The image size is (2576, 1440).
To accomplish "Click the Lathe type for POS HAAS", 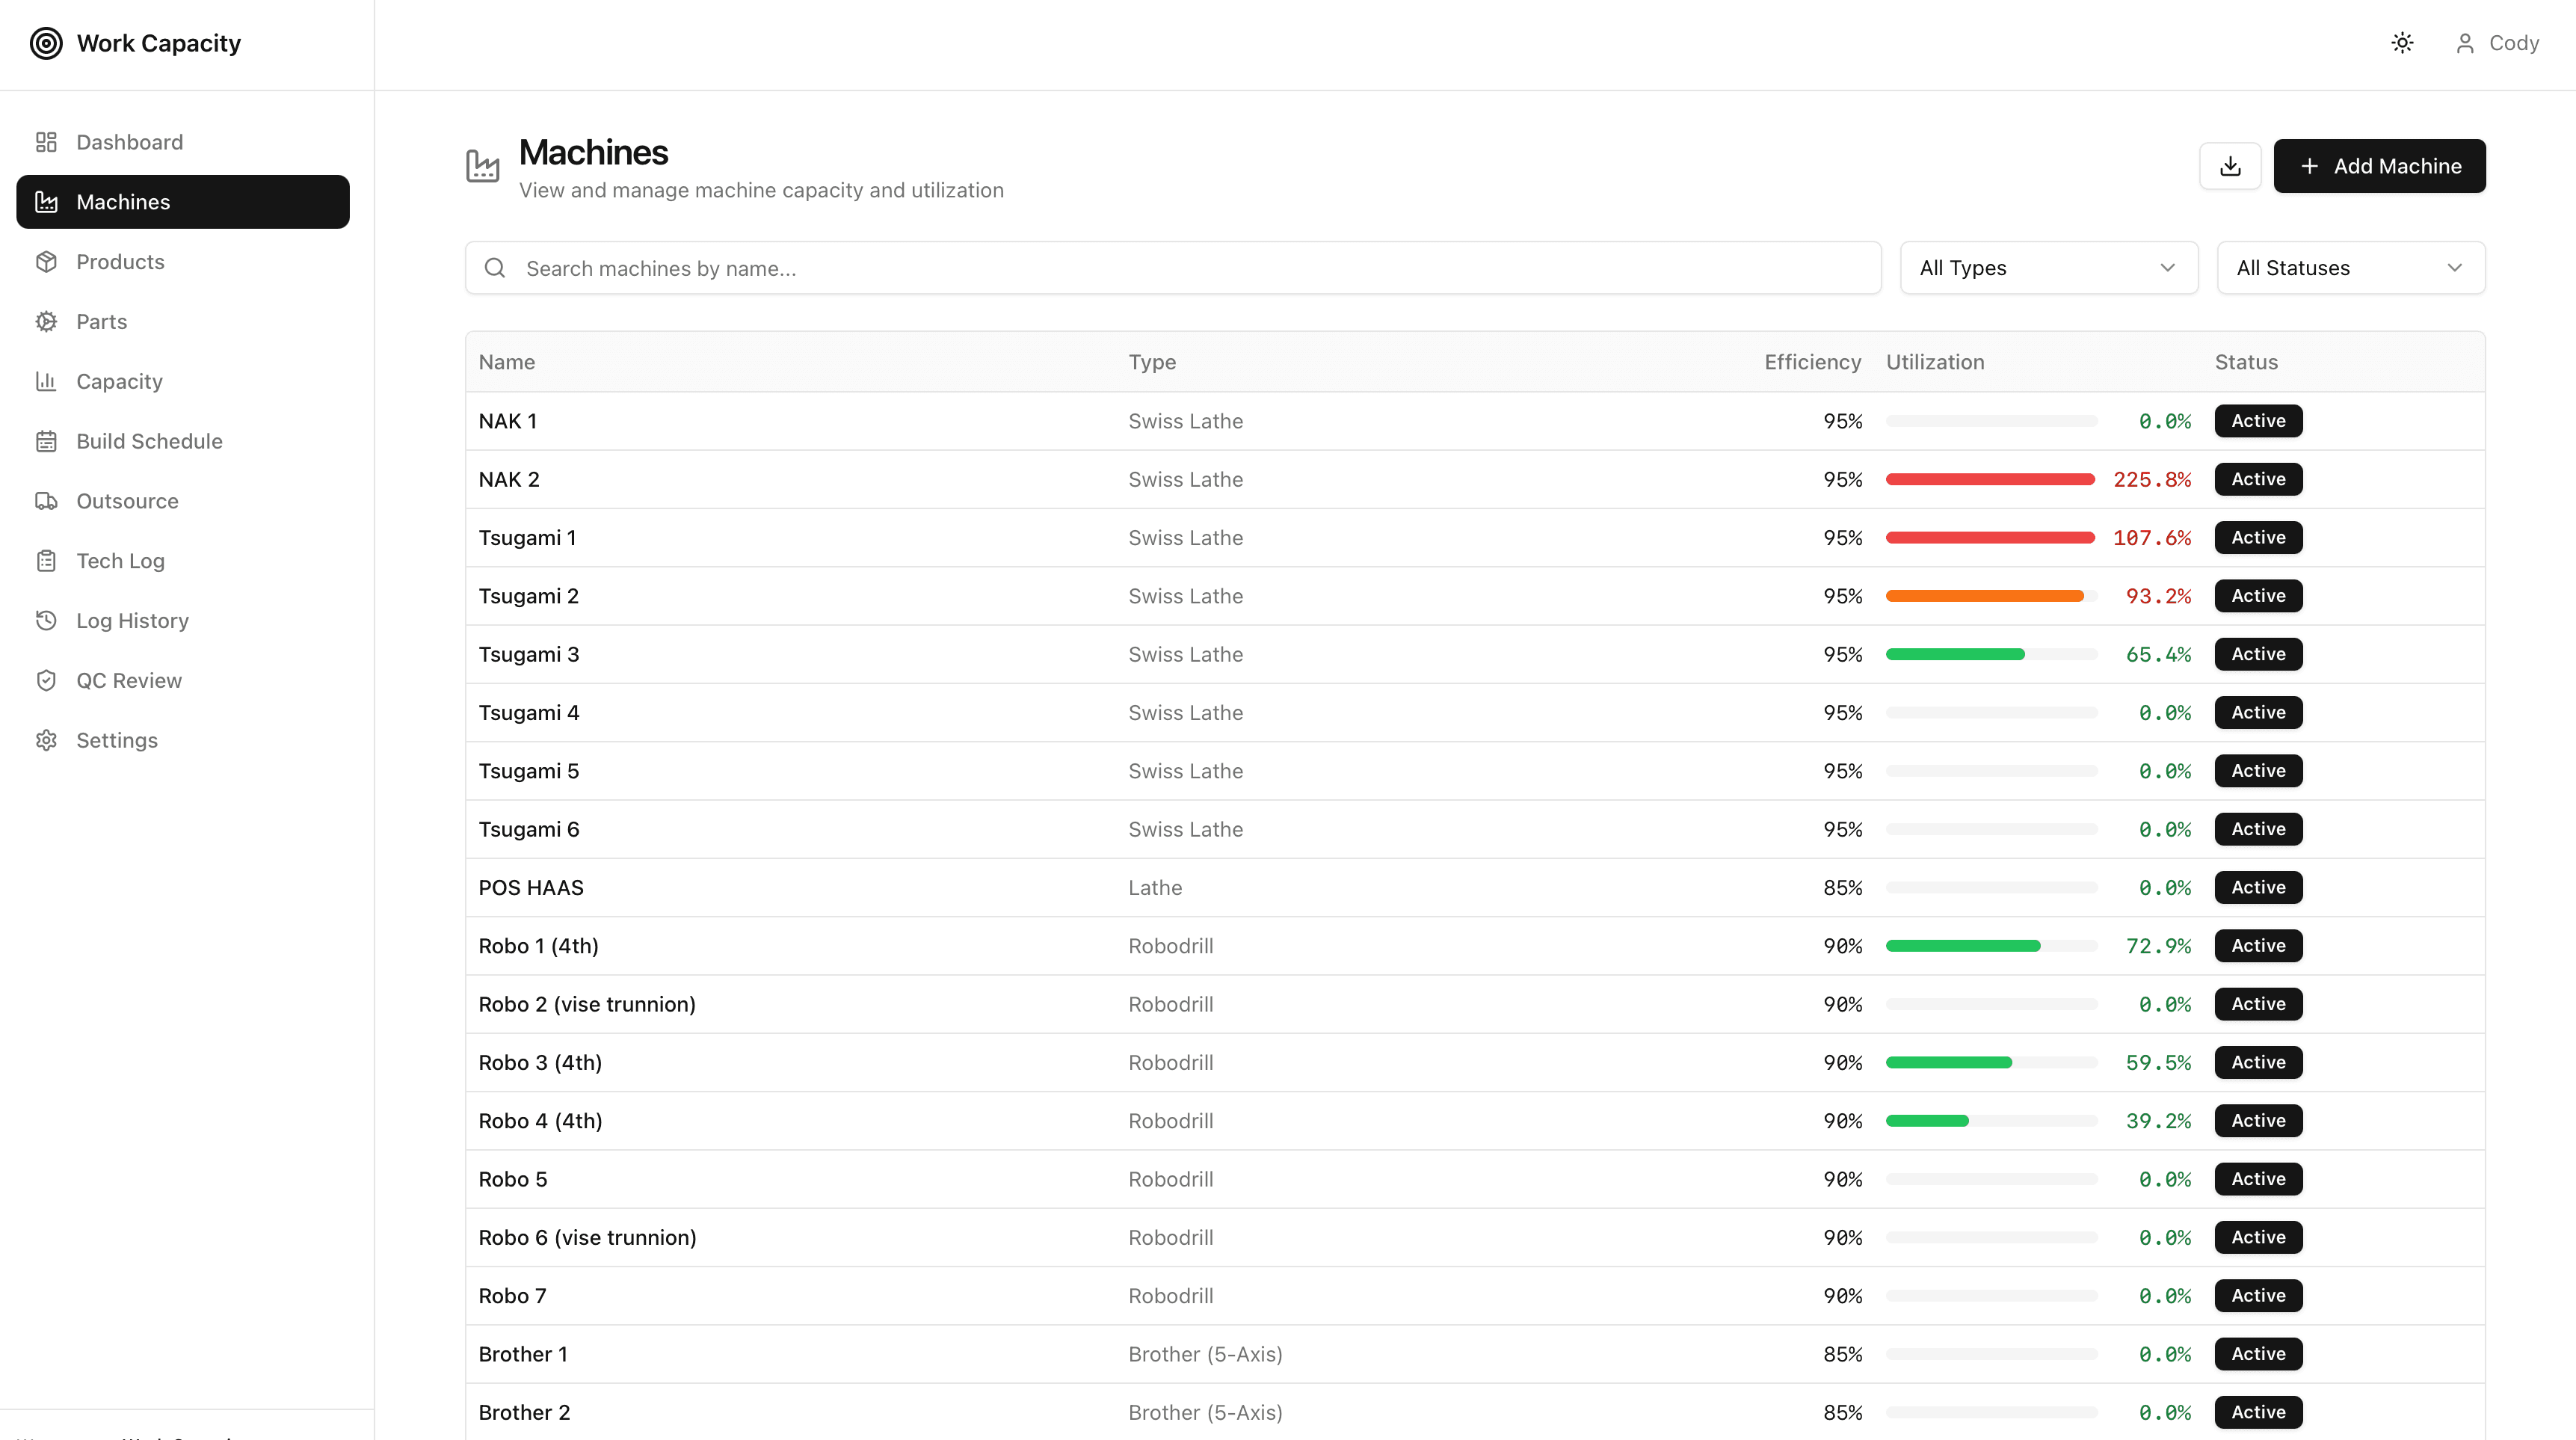I will (1155, 888).
